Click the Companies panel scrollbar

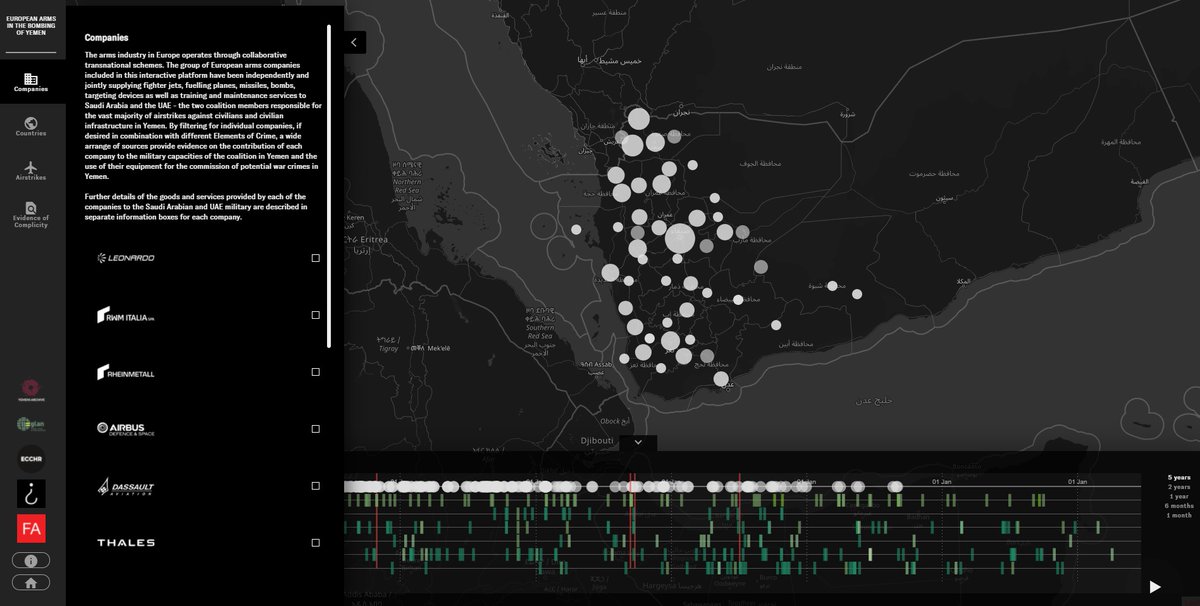click(329, 185)
